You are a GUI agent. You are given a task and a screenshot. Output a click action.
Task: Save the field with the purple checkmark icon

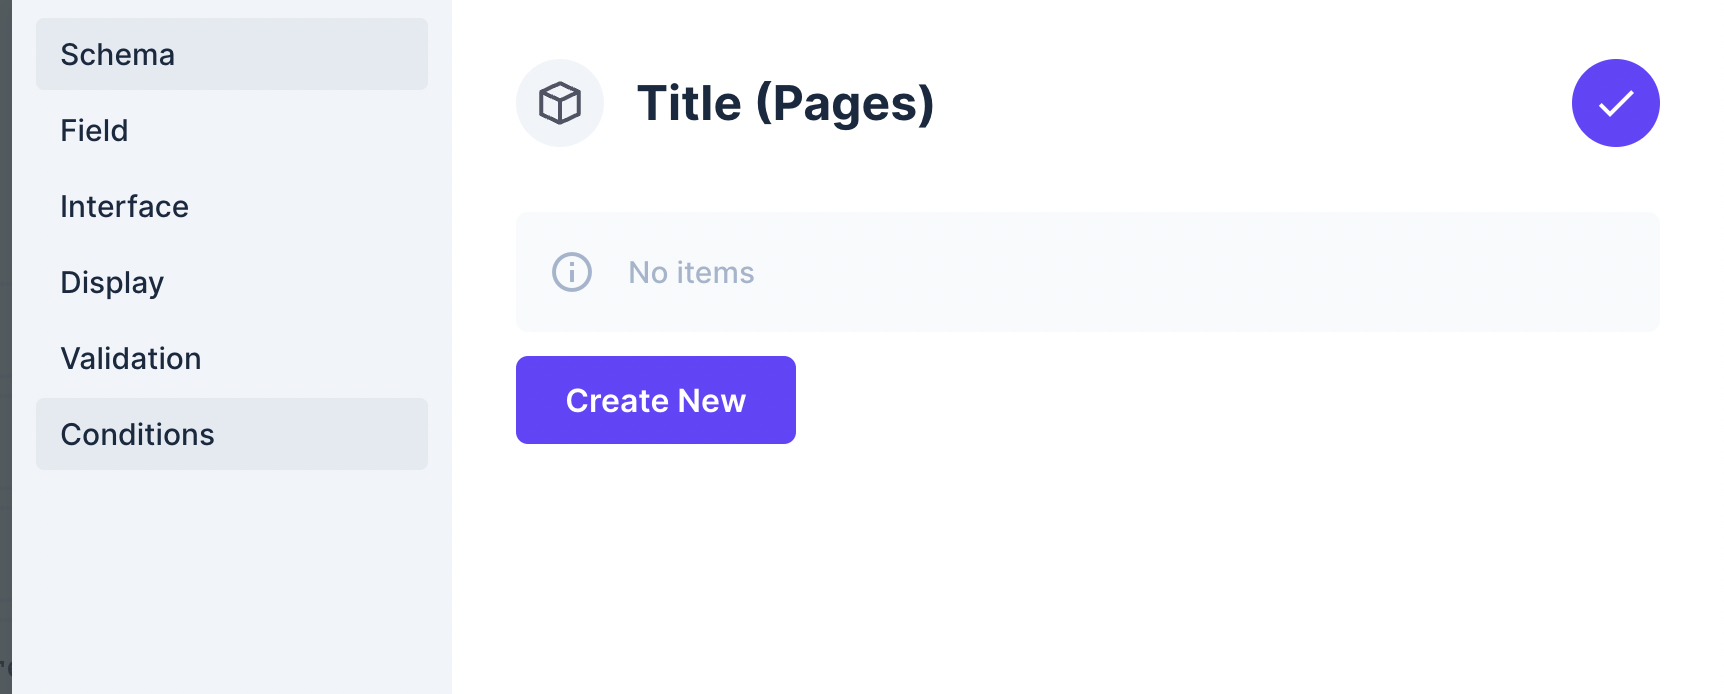(x=1615, y=103)
